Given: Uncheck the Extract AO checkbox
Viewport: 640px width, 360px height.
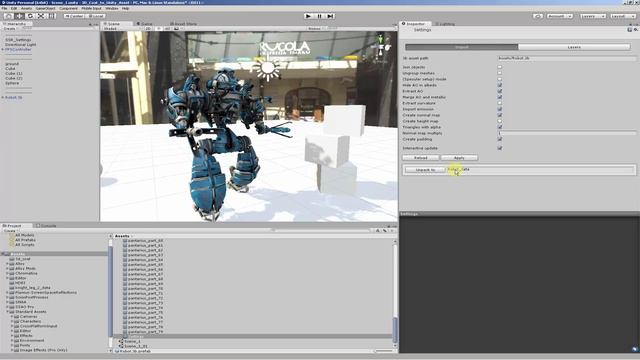Looking at the screenshot, I should pyautogui.click(x=500, y=91).
